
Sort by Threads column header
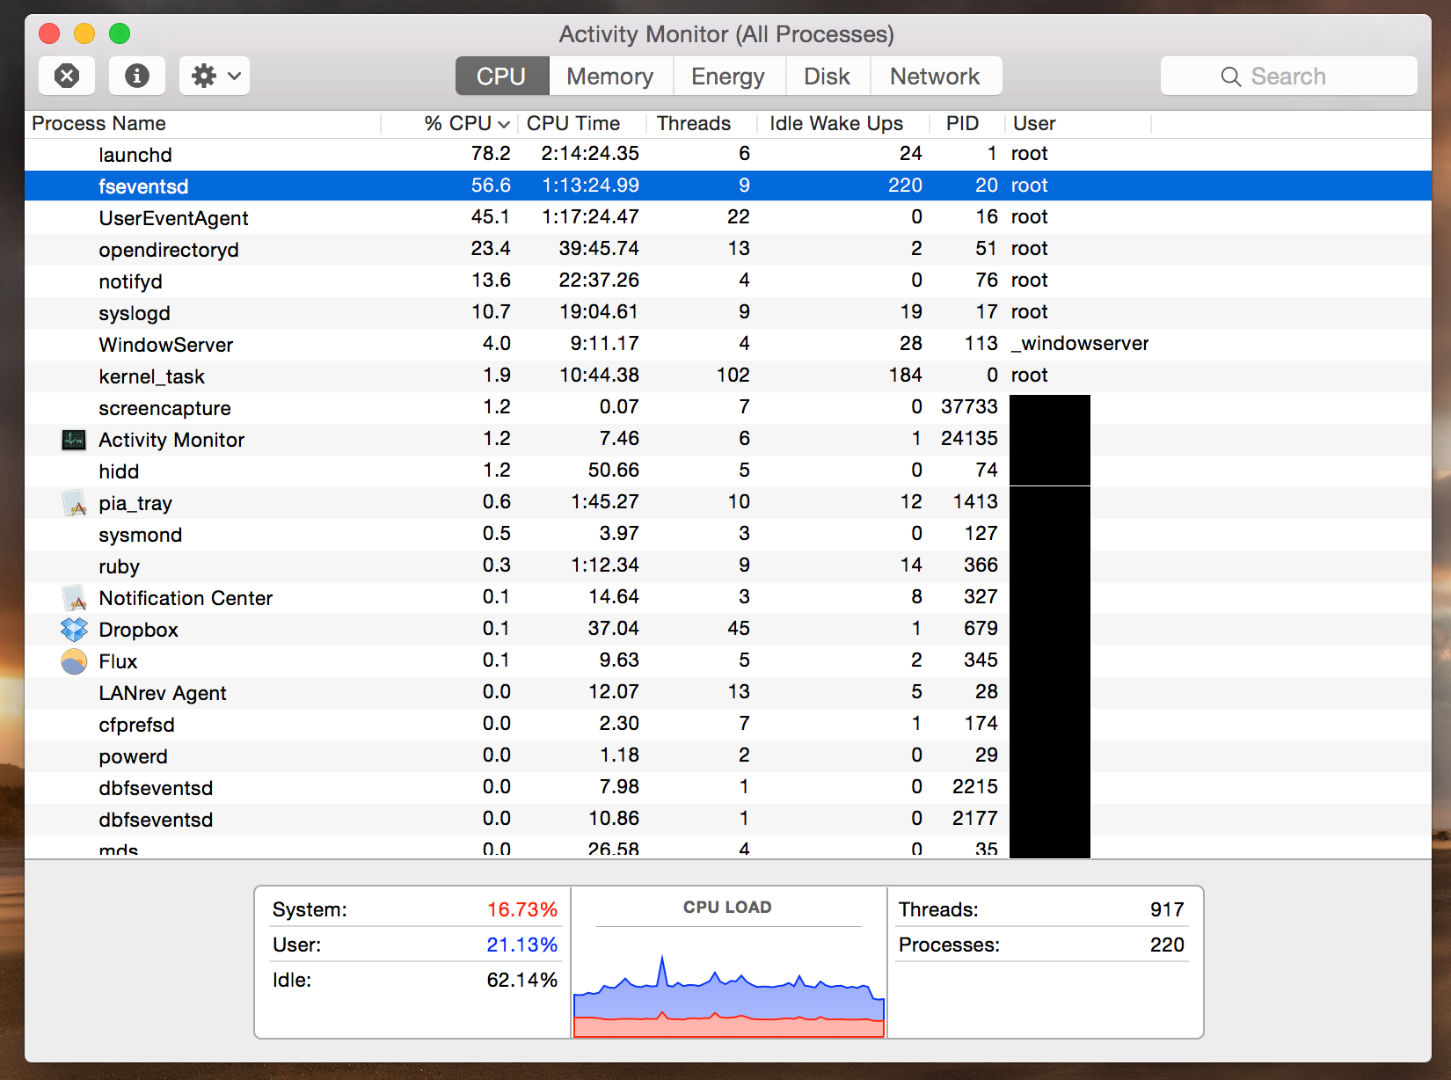tap(702, 123)
